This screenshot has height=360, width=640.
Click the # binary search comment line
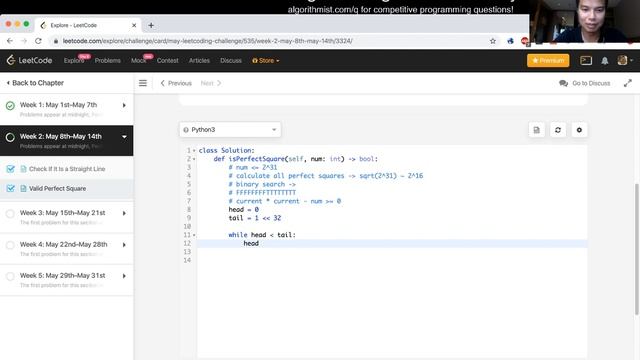262,184
